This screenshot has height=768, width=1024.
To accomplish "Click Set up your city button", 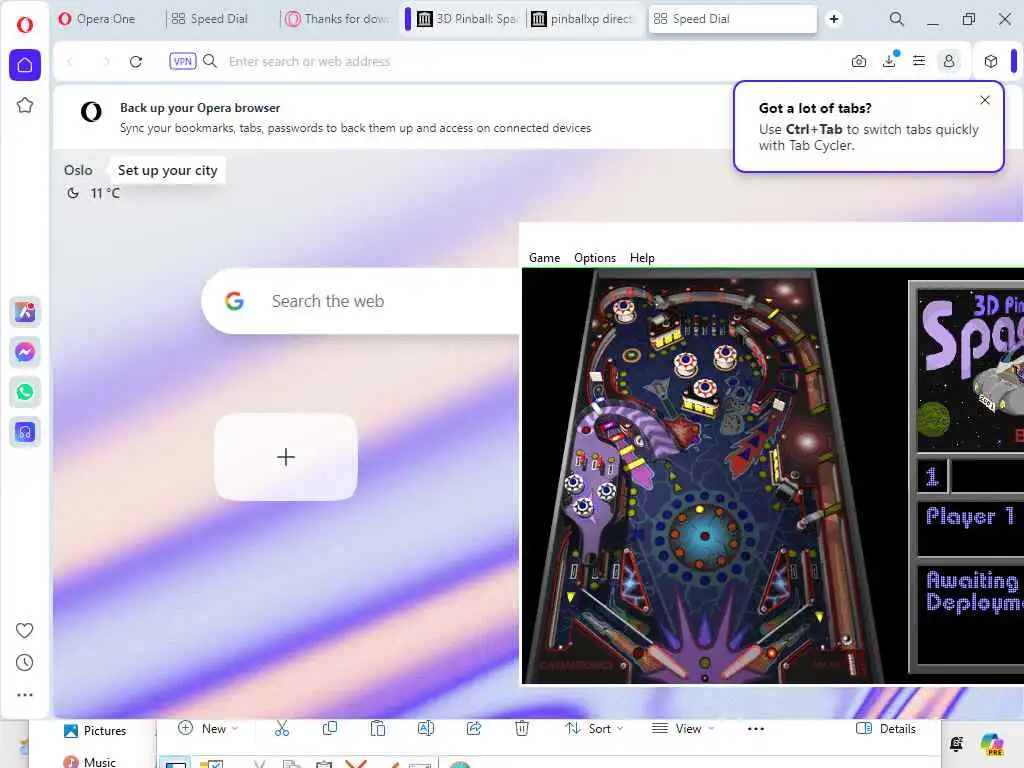I will click(167, 170).
